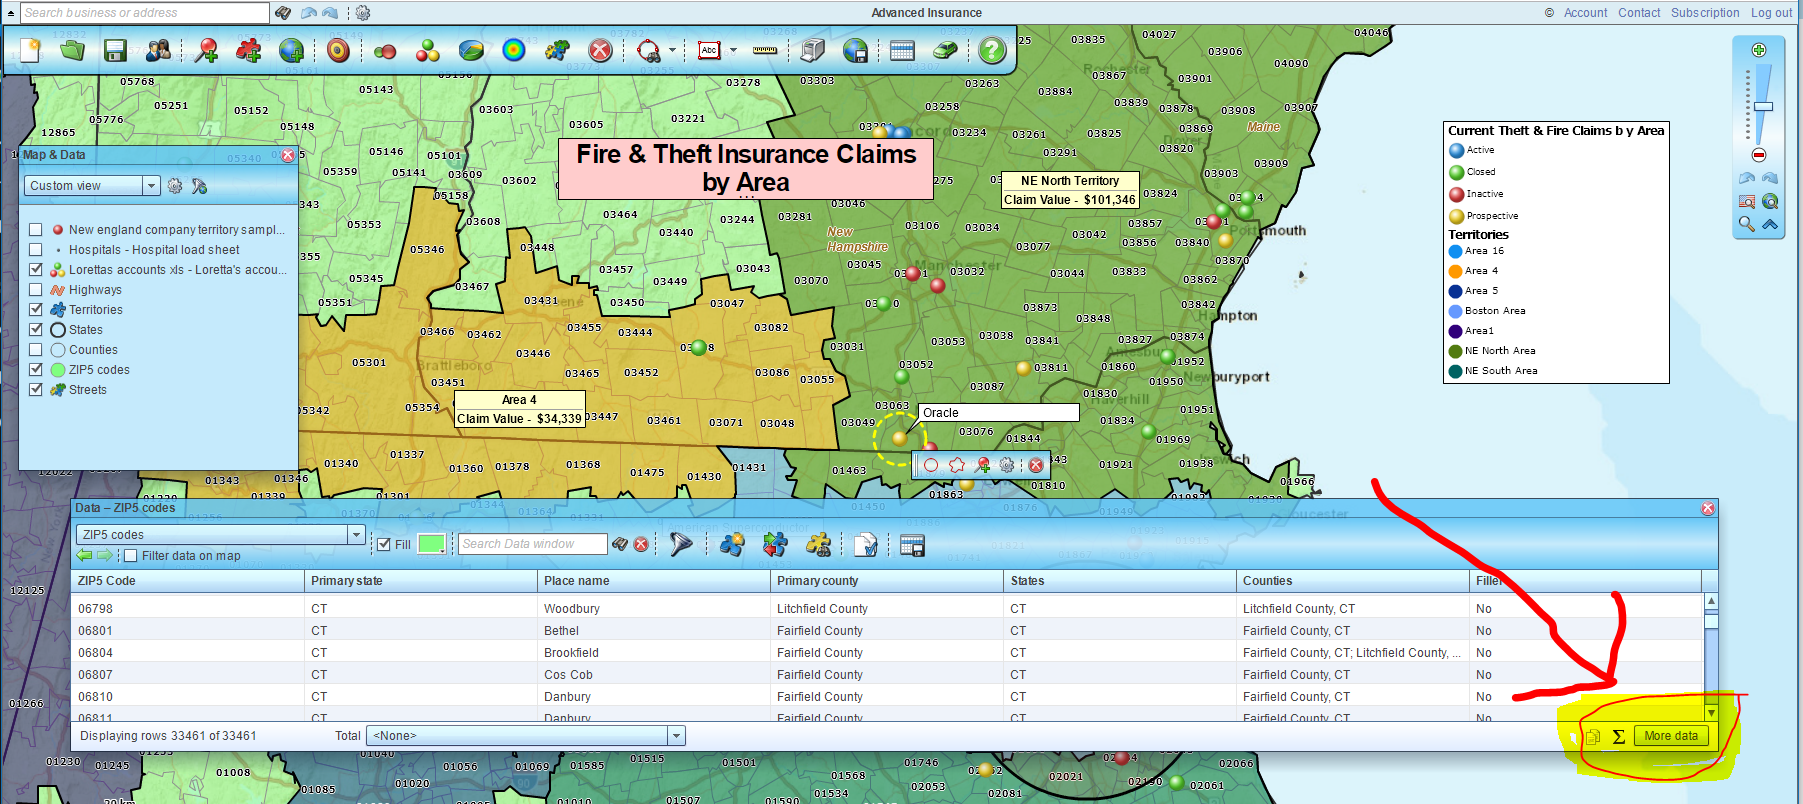Screen dimensions: 1803x804
Task: Zoom to USA flag magnifier icon
Action: click(x=1747, y=201)
